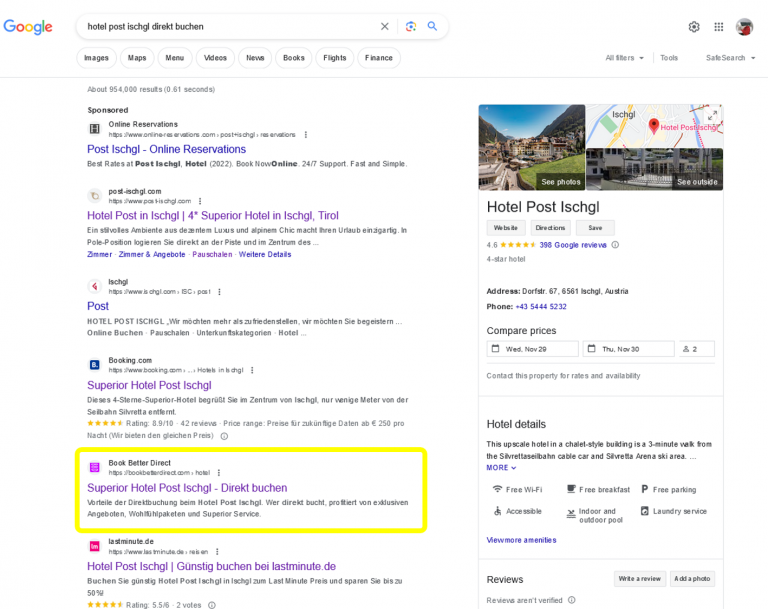Open See outside street view thumbnail
Screen dimensions: 768x609
point(654,169)
